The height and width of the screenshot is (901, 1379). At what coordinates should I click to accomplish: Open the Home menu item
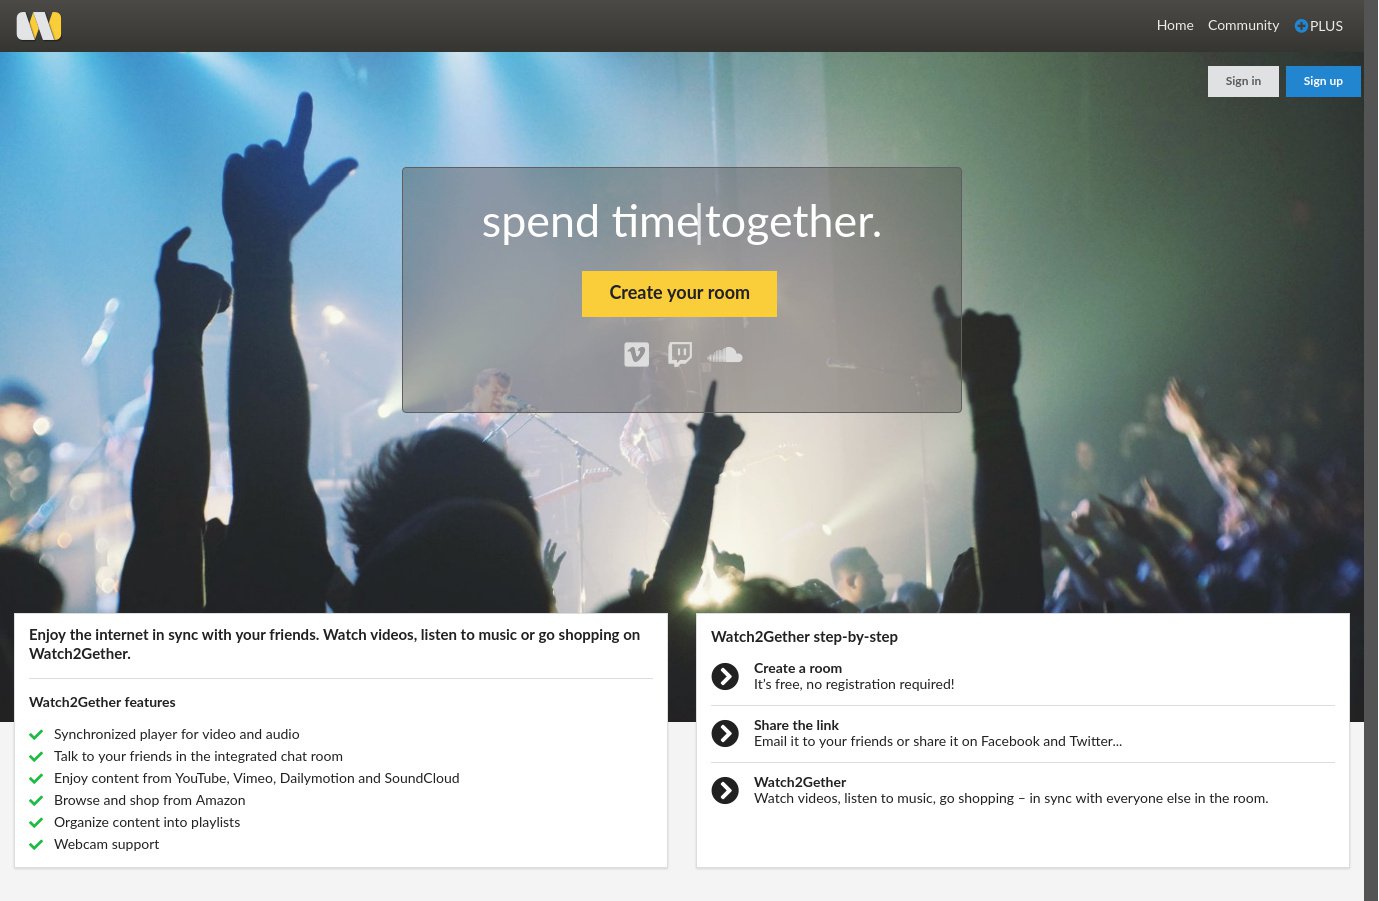pos(1175,26)
